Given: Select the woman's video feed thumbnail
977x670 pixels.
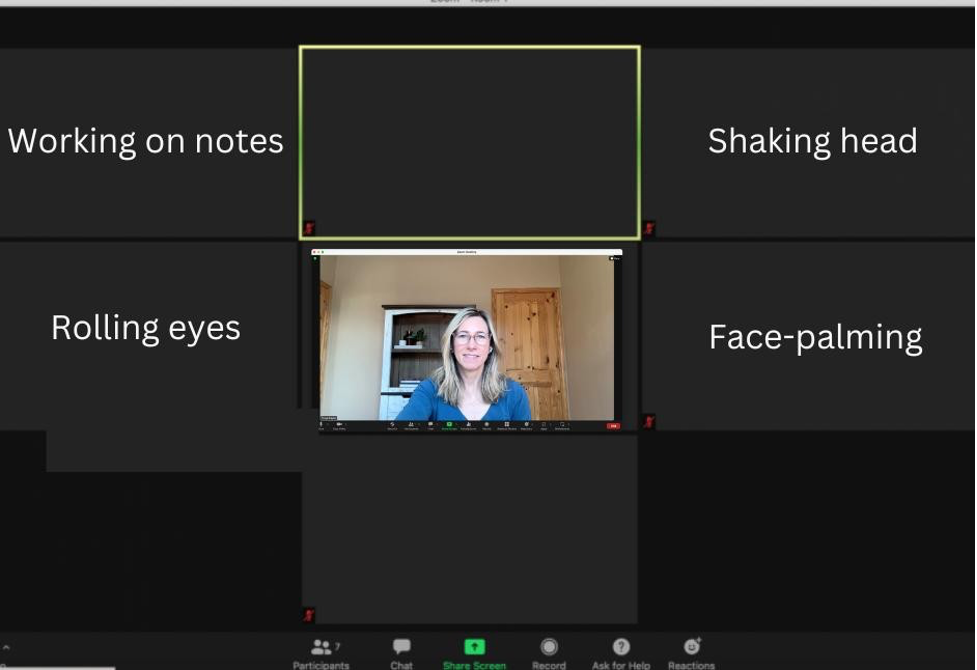Looking at the screenshot, I should [x=467, y=340].
